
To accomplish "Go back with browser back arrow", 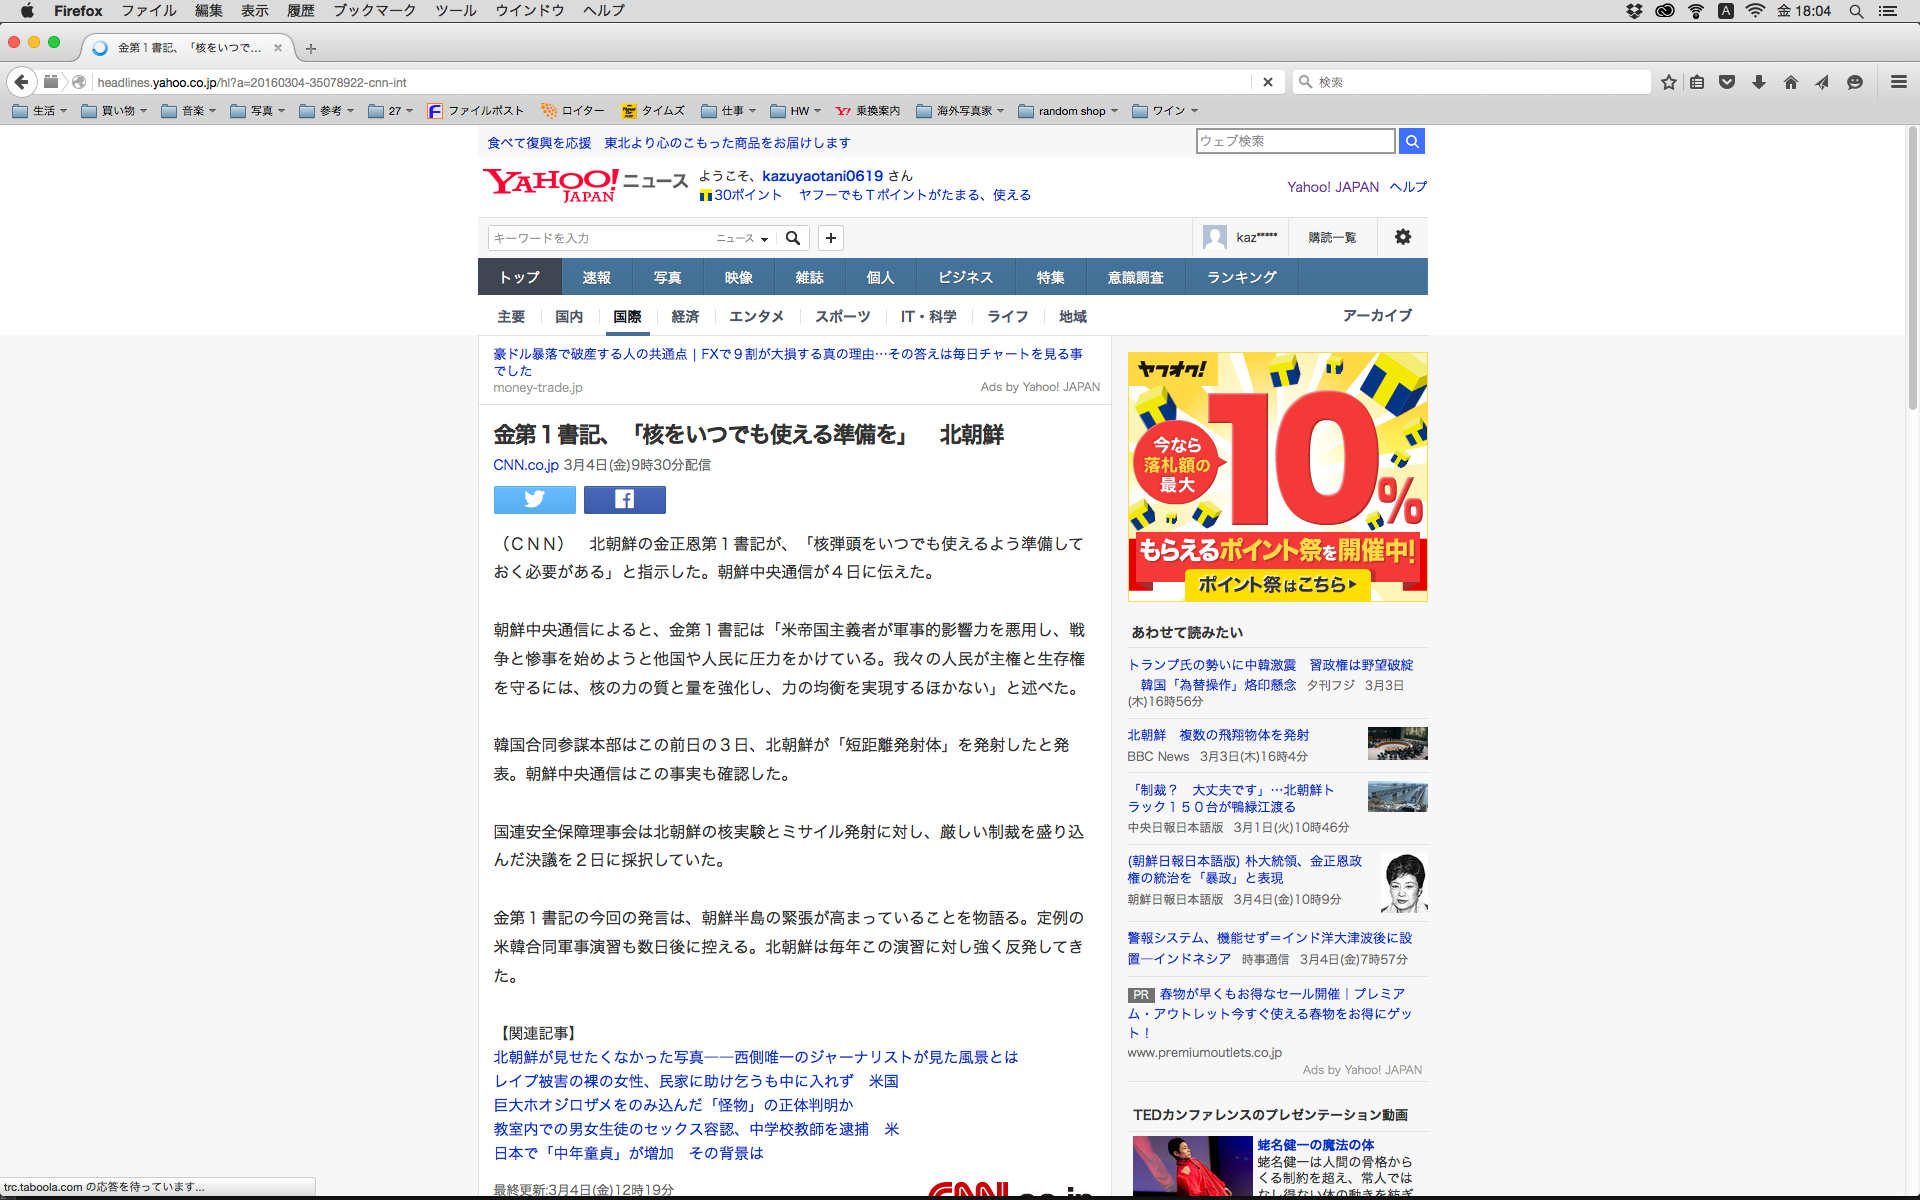I will (x=22, y=82).
